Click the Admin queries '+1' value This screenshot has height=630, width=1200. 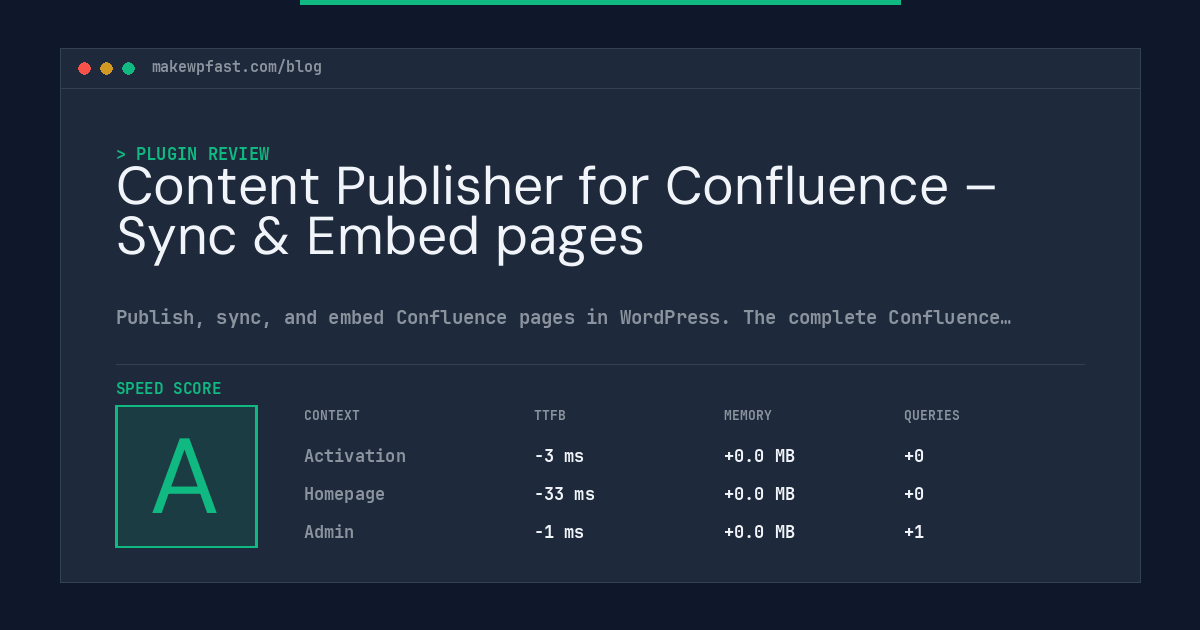(x=914, y=532)
